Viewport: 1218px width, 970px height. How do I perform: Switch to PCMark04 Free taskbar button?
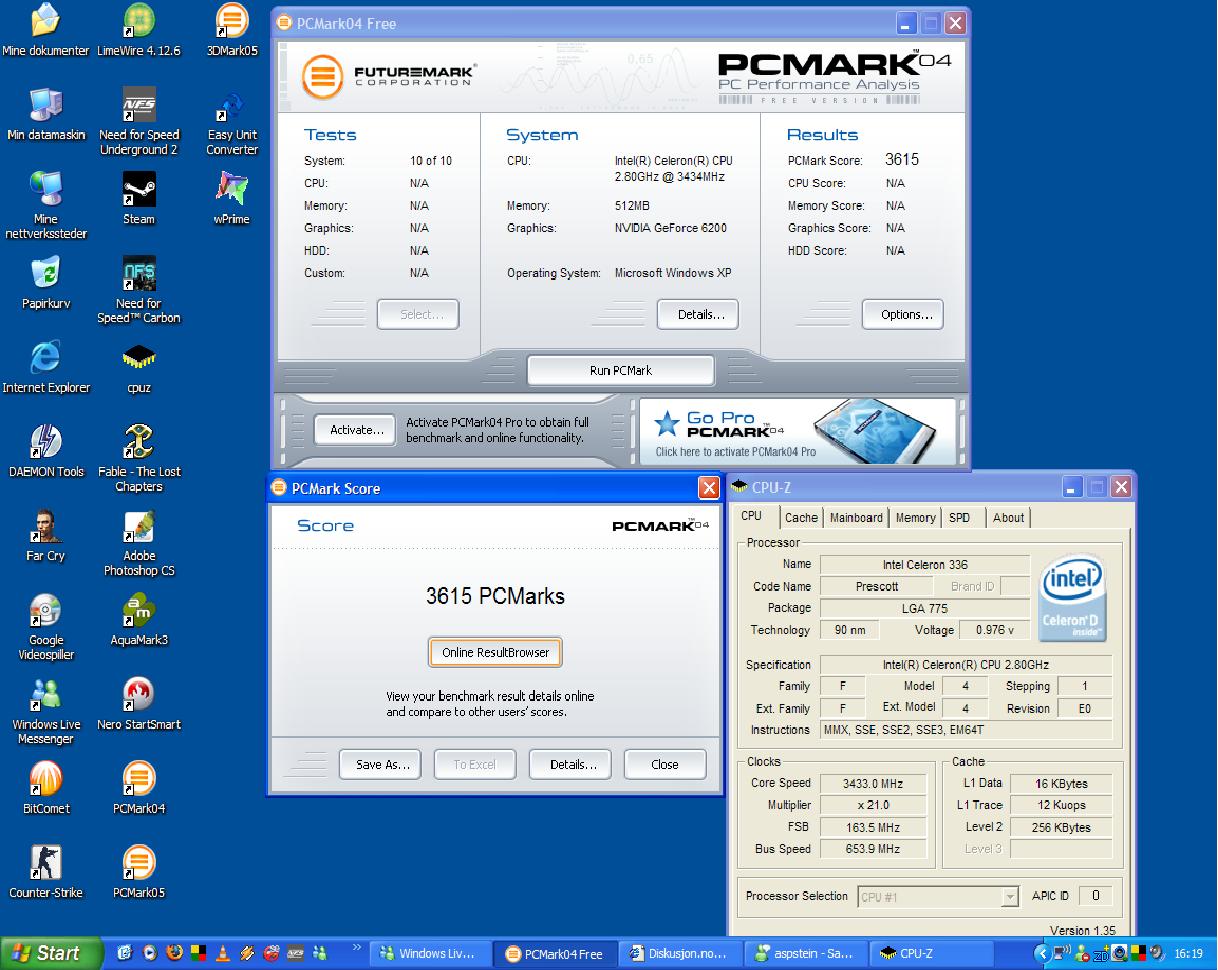554,953
